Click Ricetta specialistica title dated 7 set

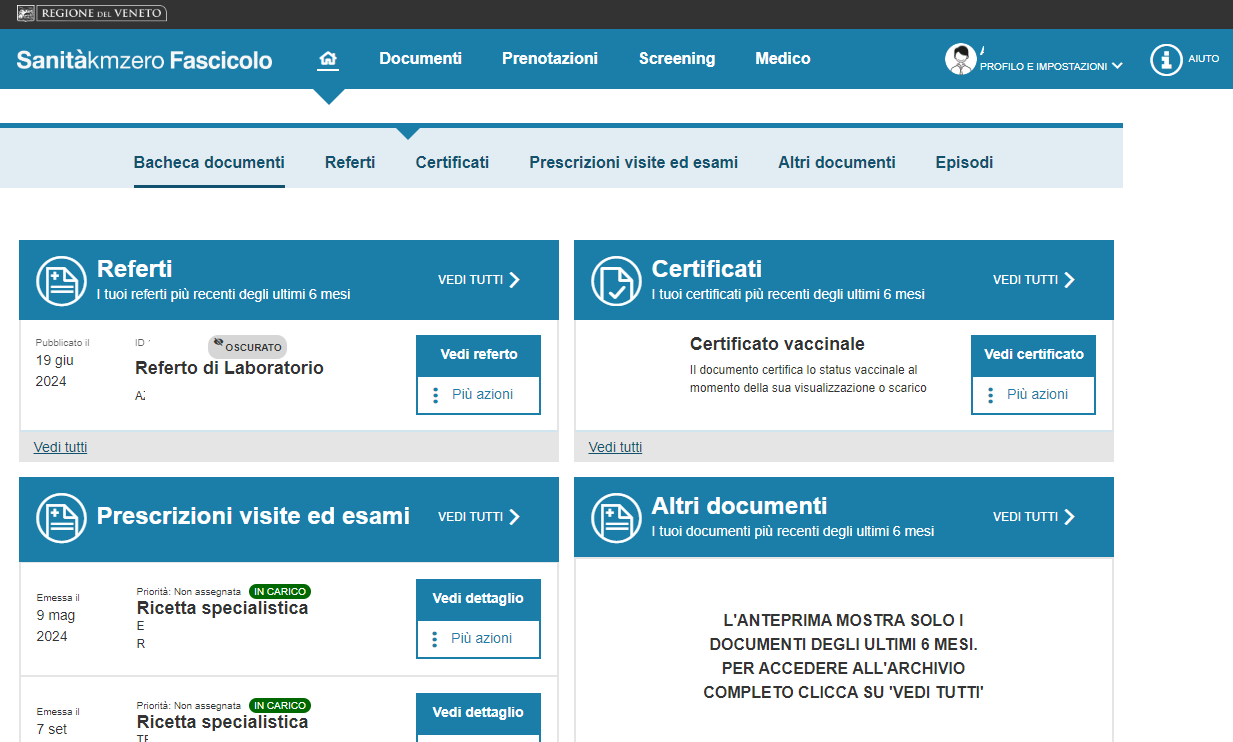point(222,722)
